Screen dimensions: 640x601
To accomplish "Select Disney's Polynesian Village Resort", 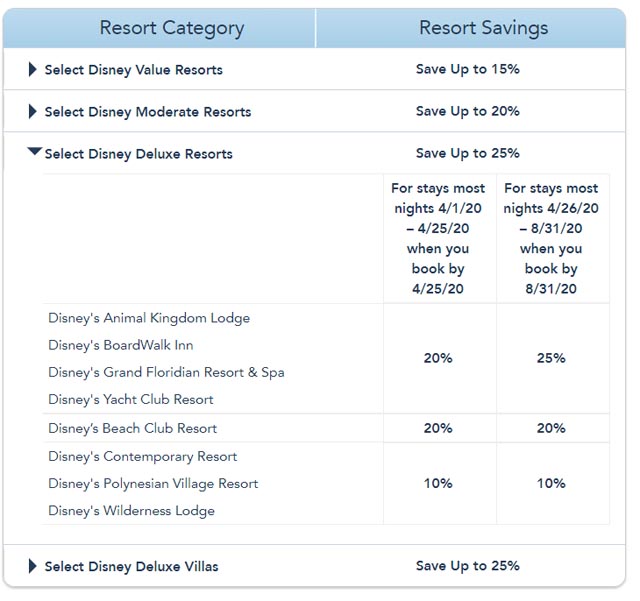I will [153, 484].
